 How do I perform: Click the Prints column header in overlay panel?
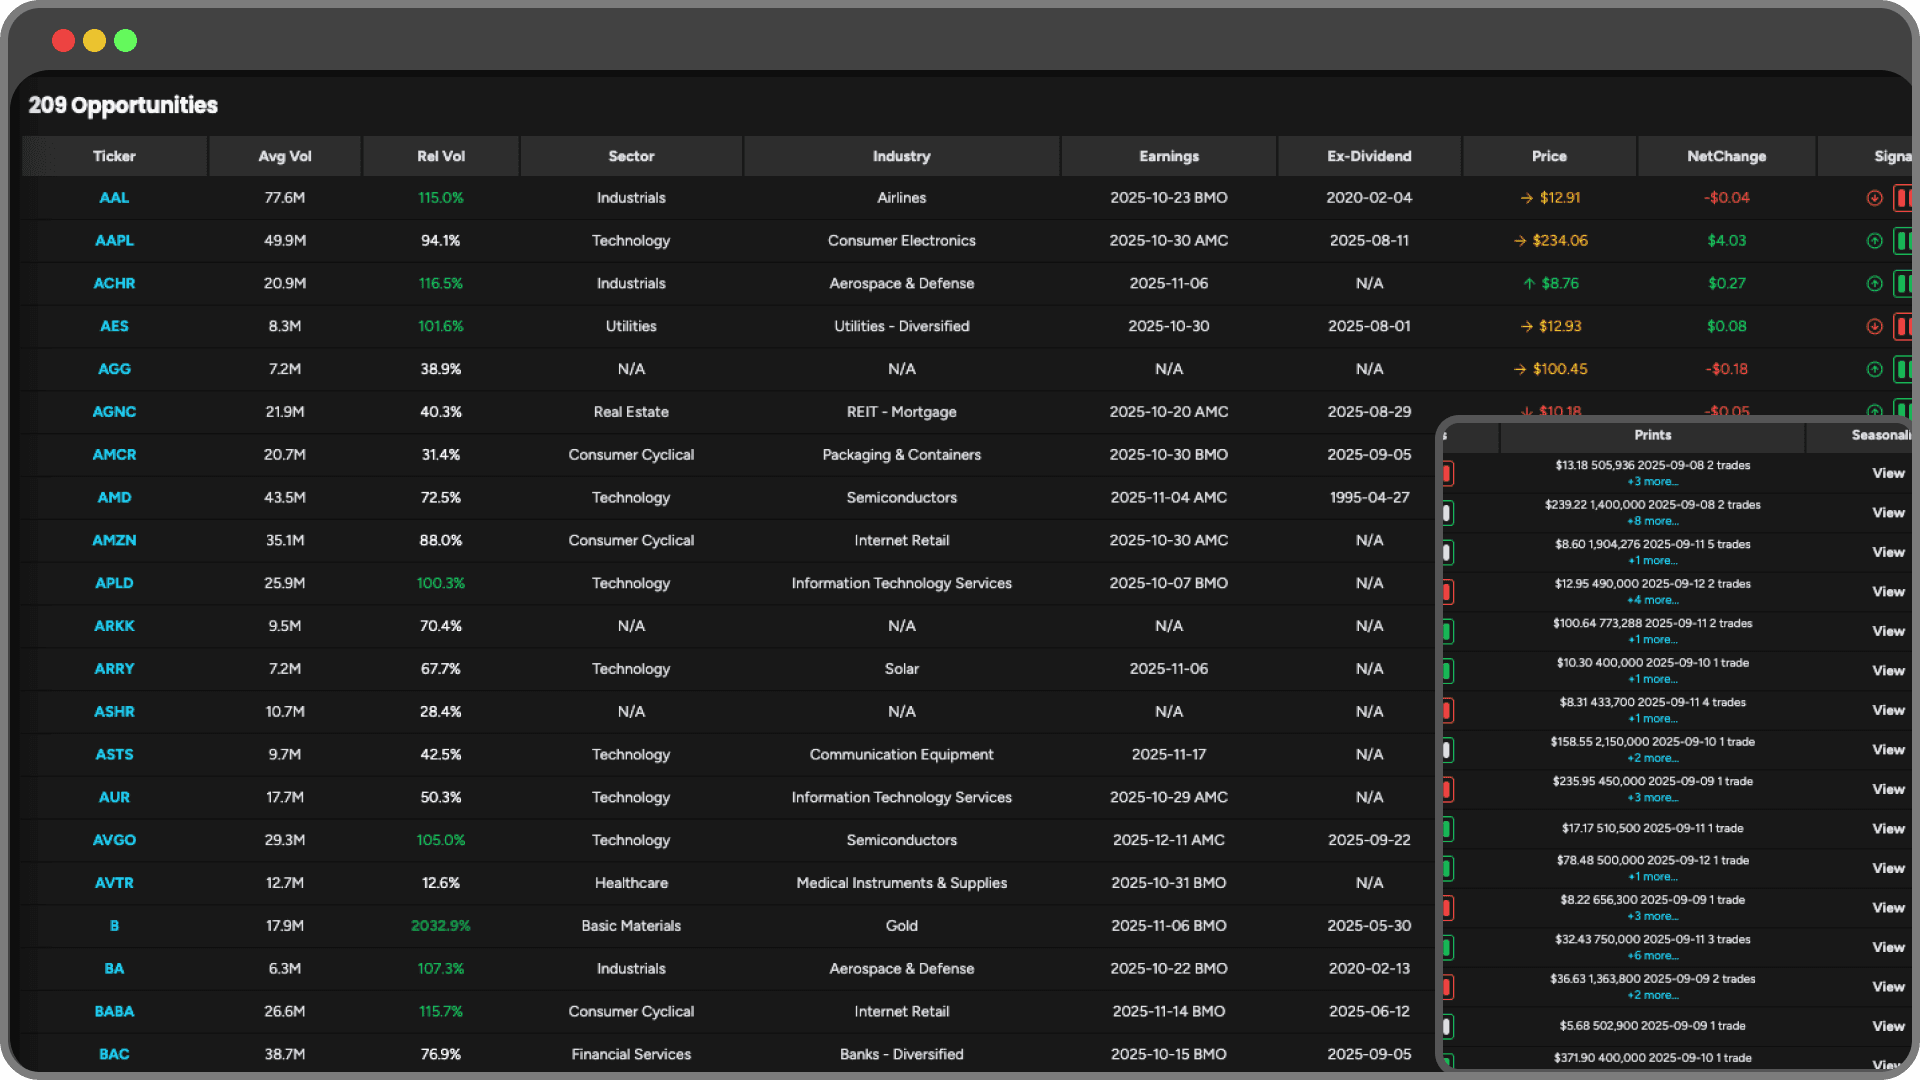[x=1652, y=435]
